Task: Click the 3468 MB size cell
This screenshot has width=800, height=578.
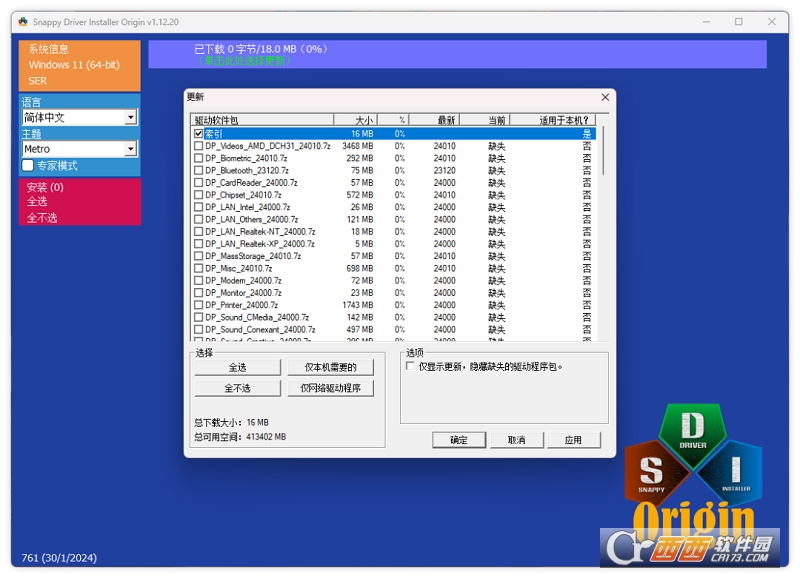Action: click(358, 146)
